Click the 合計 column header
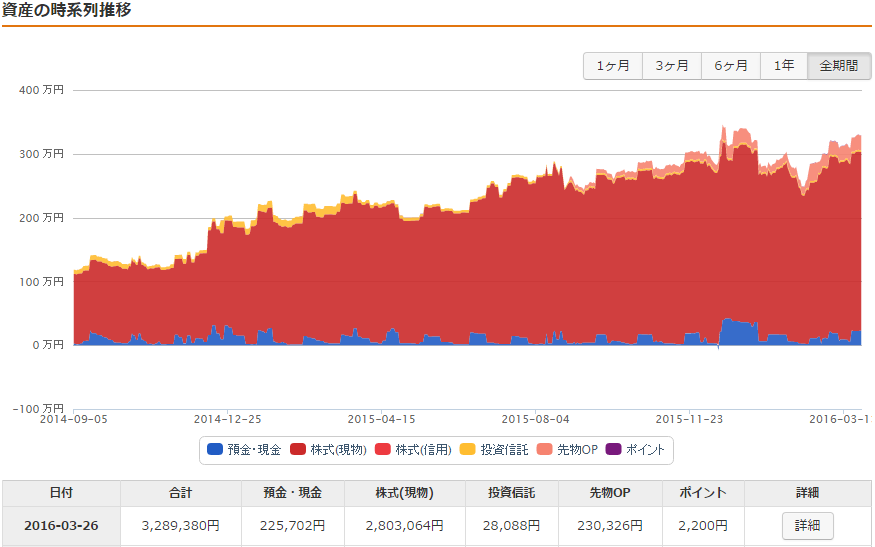The width and height of the screenshot is (875, 547). [181, 493]
